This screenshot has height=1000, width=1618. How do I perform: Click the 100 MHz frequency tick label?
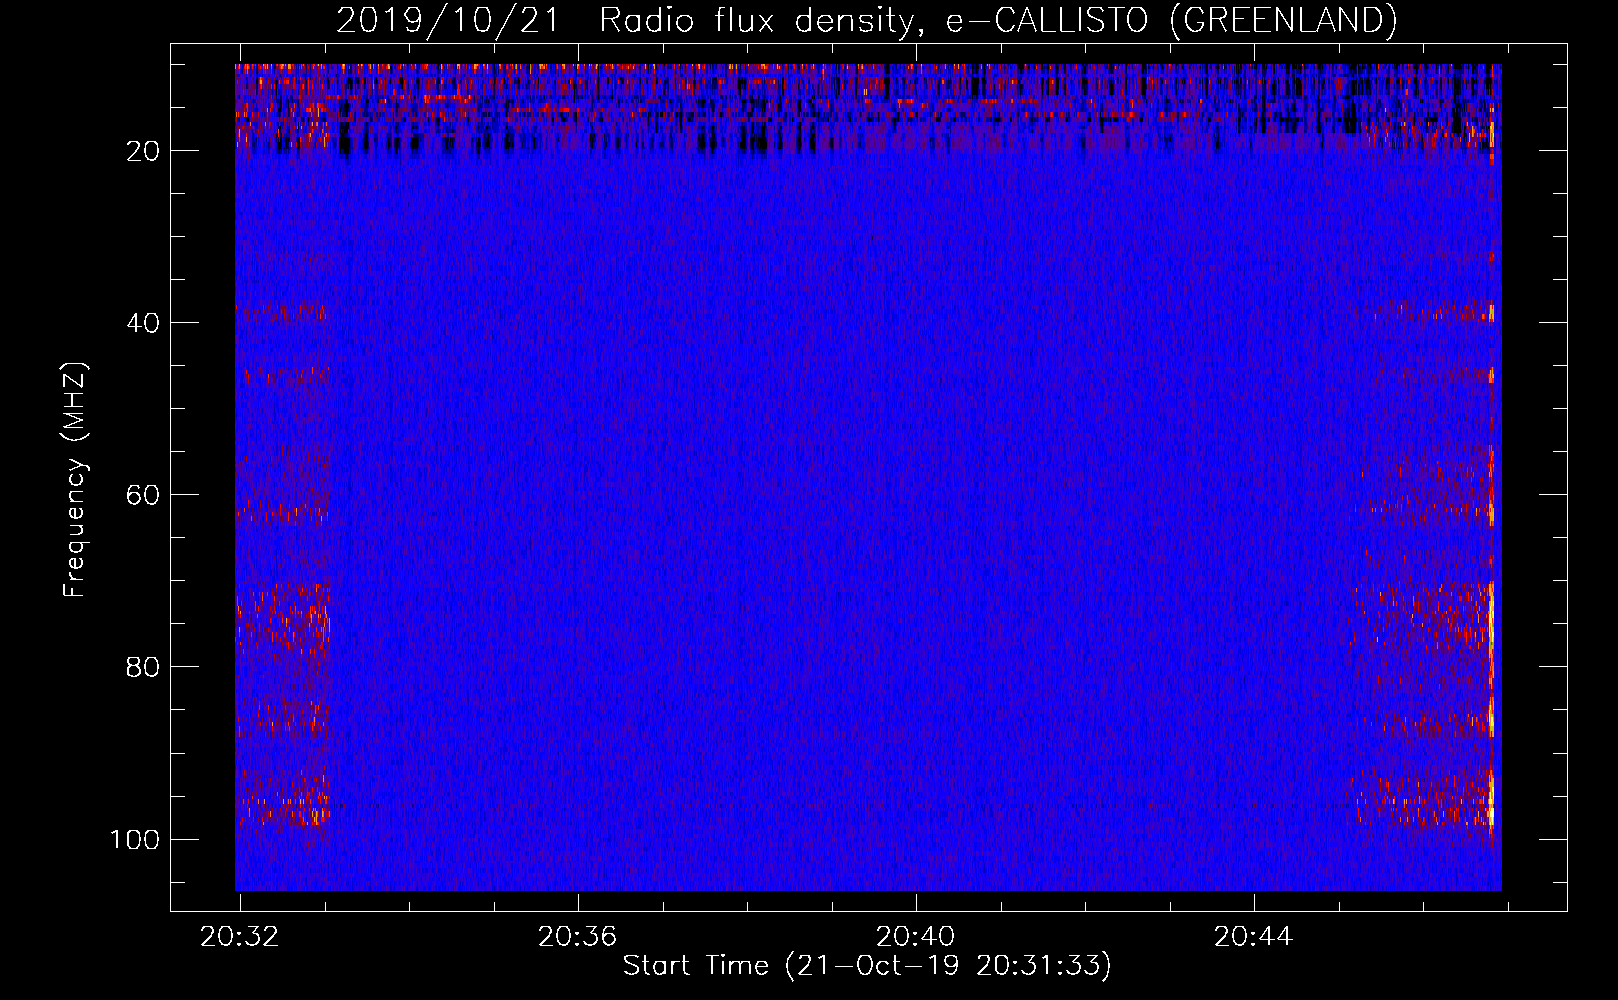point(135,839)
